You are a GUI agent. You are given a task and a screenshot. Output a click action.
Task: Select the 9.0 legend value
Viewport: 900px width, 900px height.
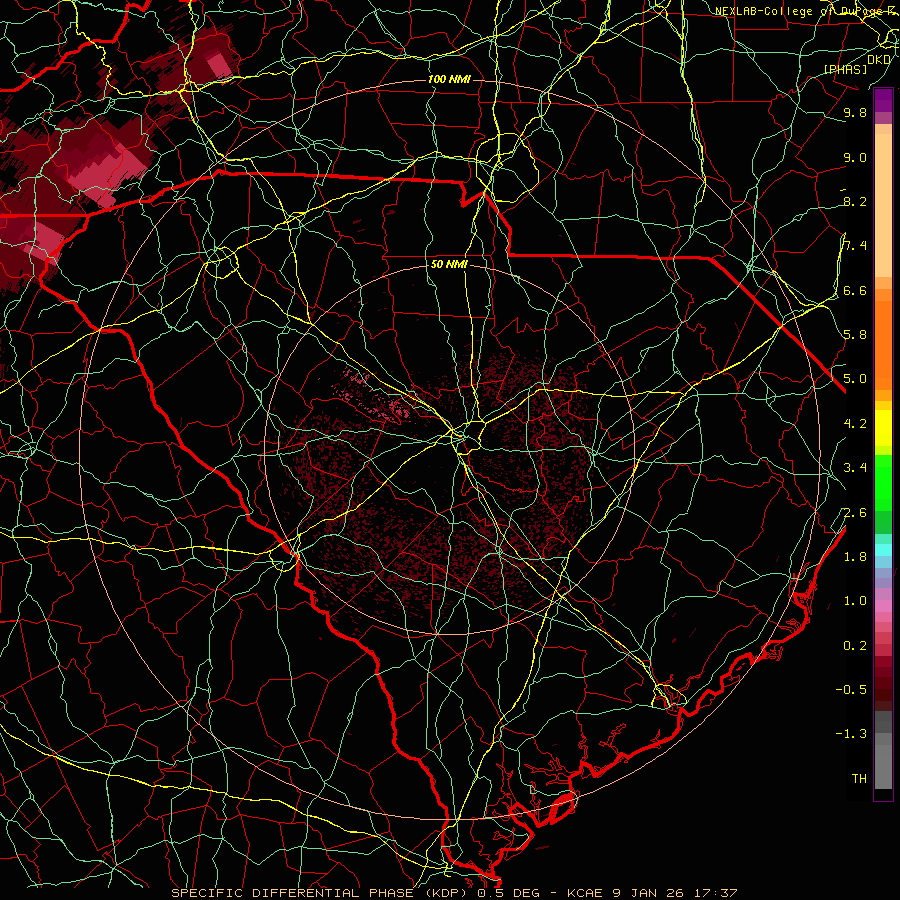855,158
